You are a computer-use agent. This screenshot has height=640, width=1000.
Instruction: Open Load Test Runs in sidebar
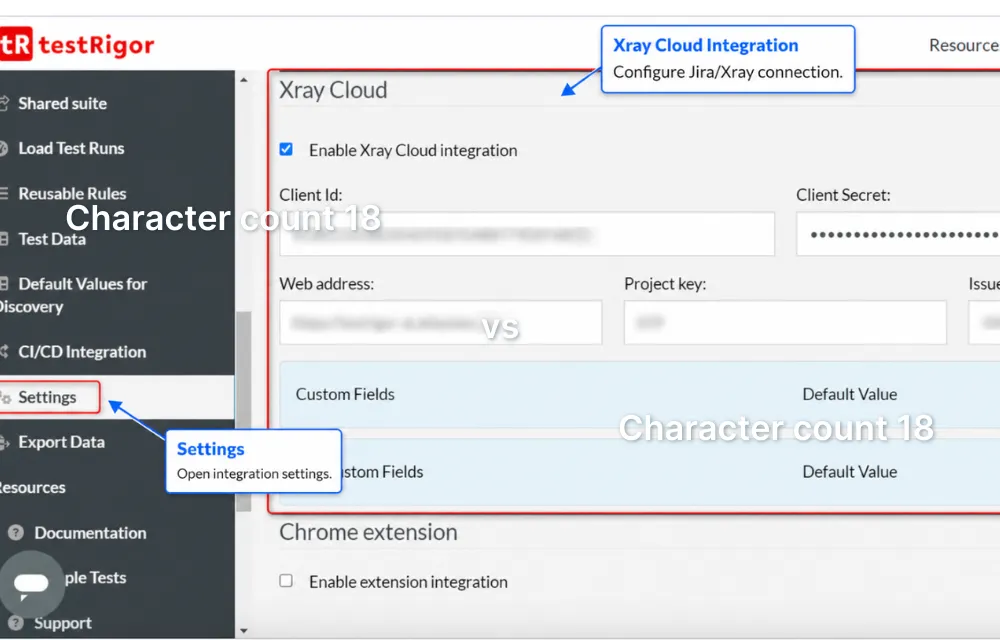[x=71, y=149]
